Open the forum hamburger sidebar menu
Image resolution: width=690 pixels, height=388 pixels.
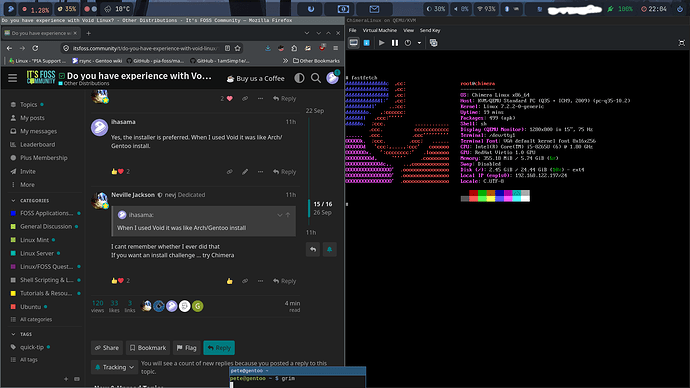pos(12,78)
